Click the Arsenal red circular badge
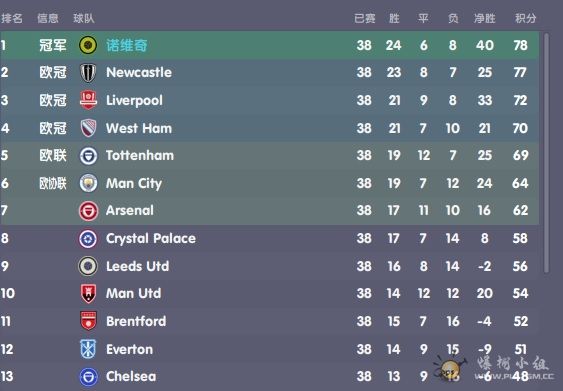The width and height of the screenshot is (563, 391). [88, 211]
